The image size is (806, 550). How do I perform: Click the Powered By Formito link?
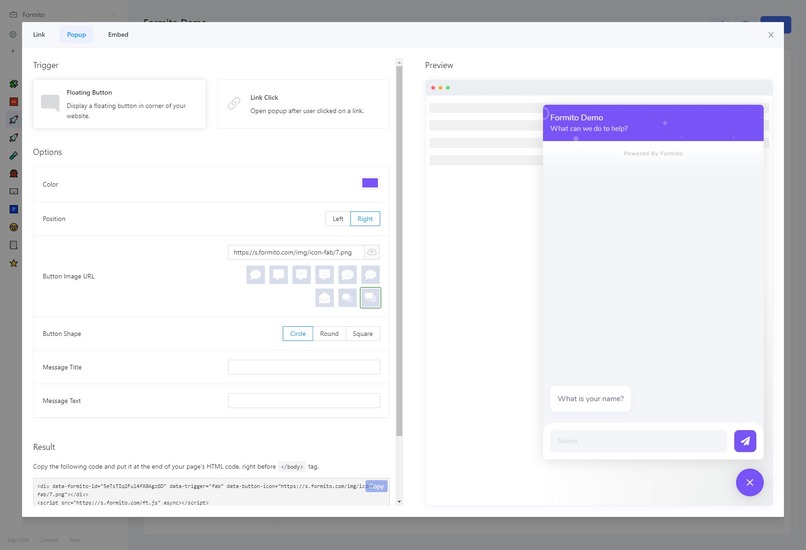coord(653,153)
